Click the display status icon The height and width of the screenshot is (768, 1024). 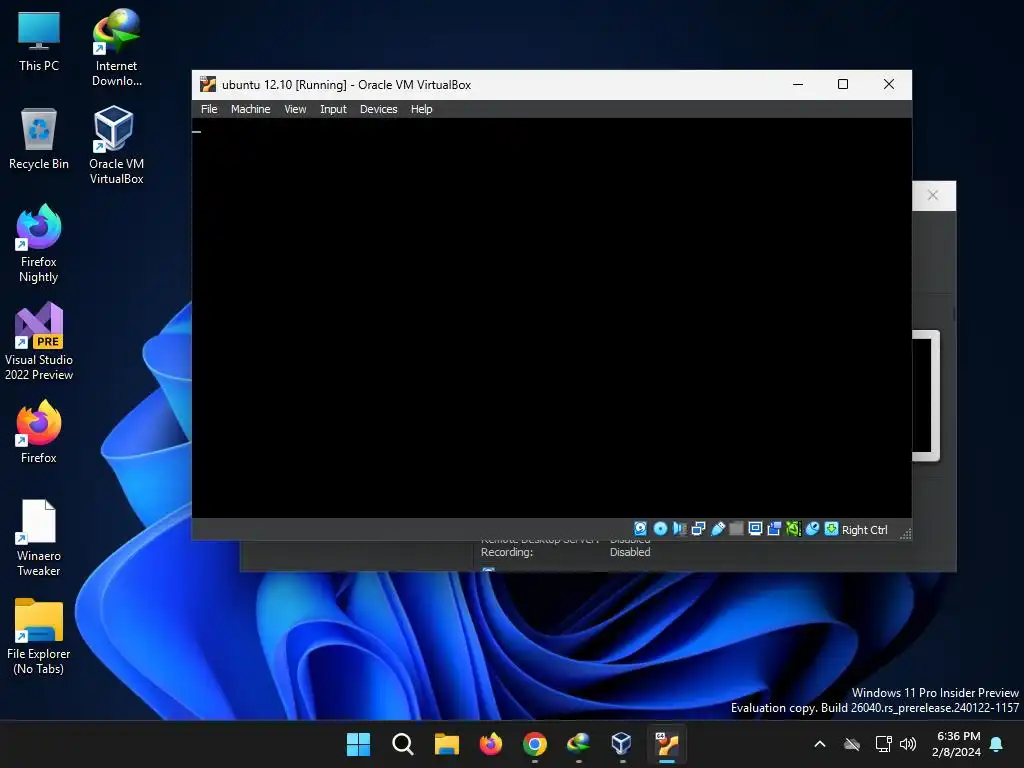[755, 528]
